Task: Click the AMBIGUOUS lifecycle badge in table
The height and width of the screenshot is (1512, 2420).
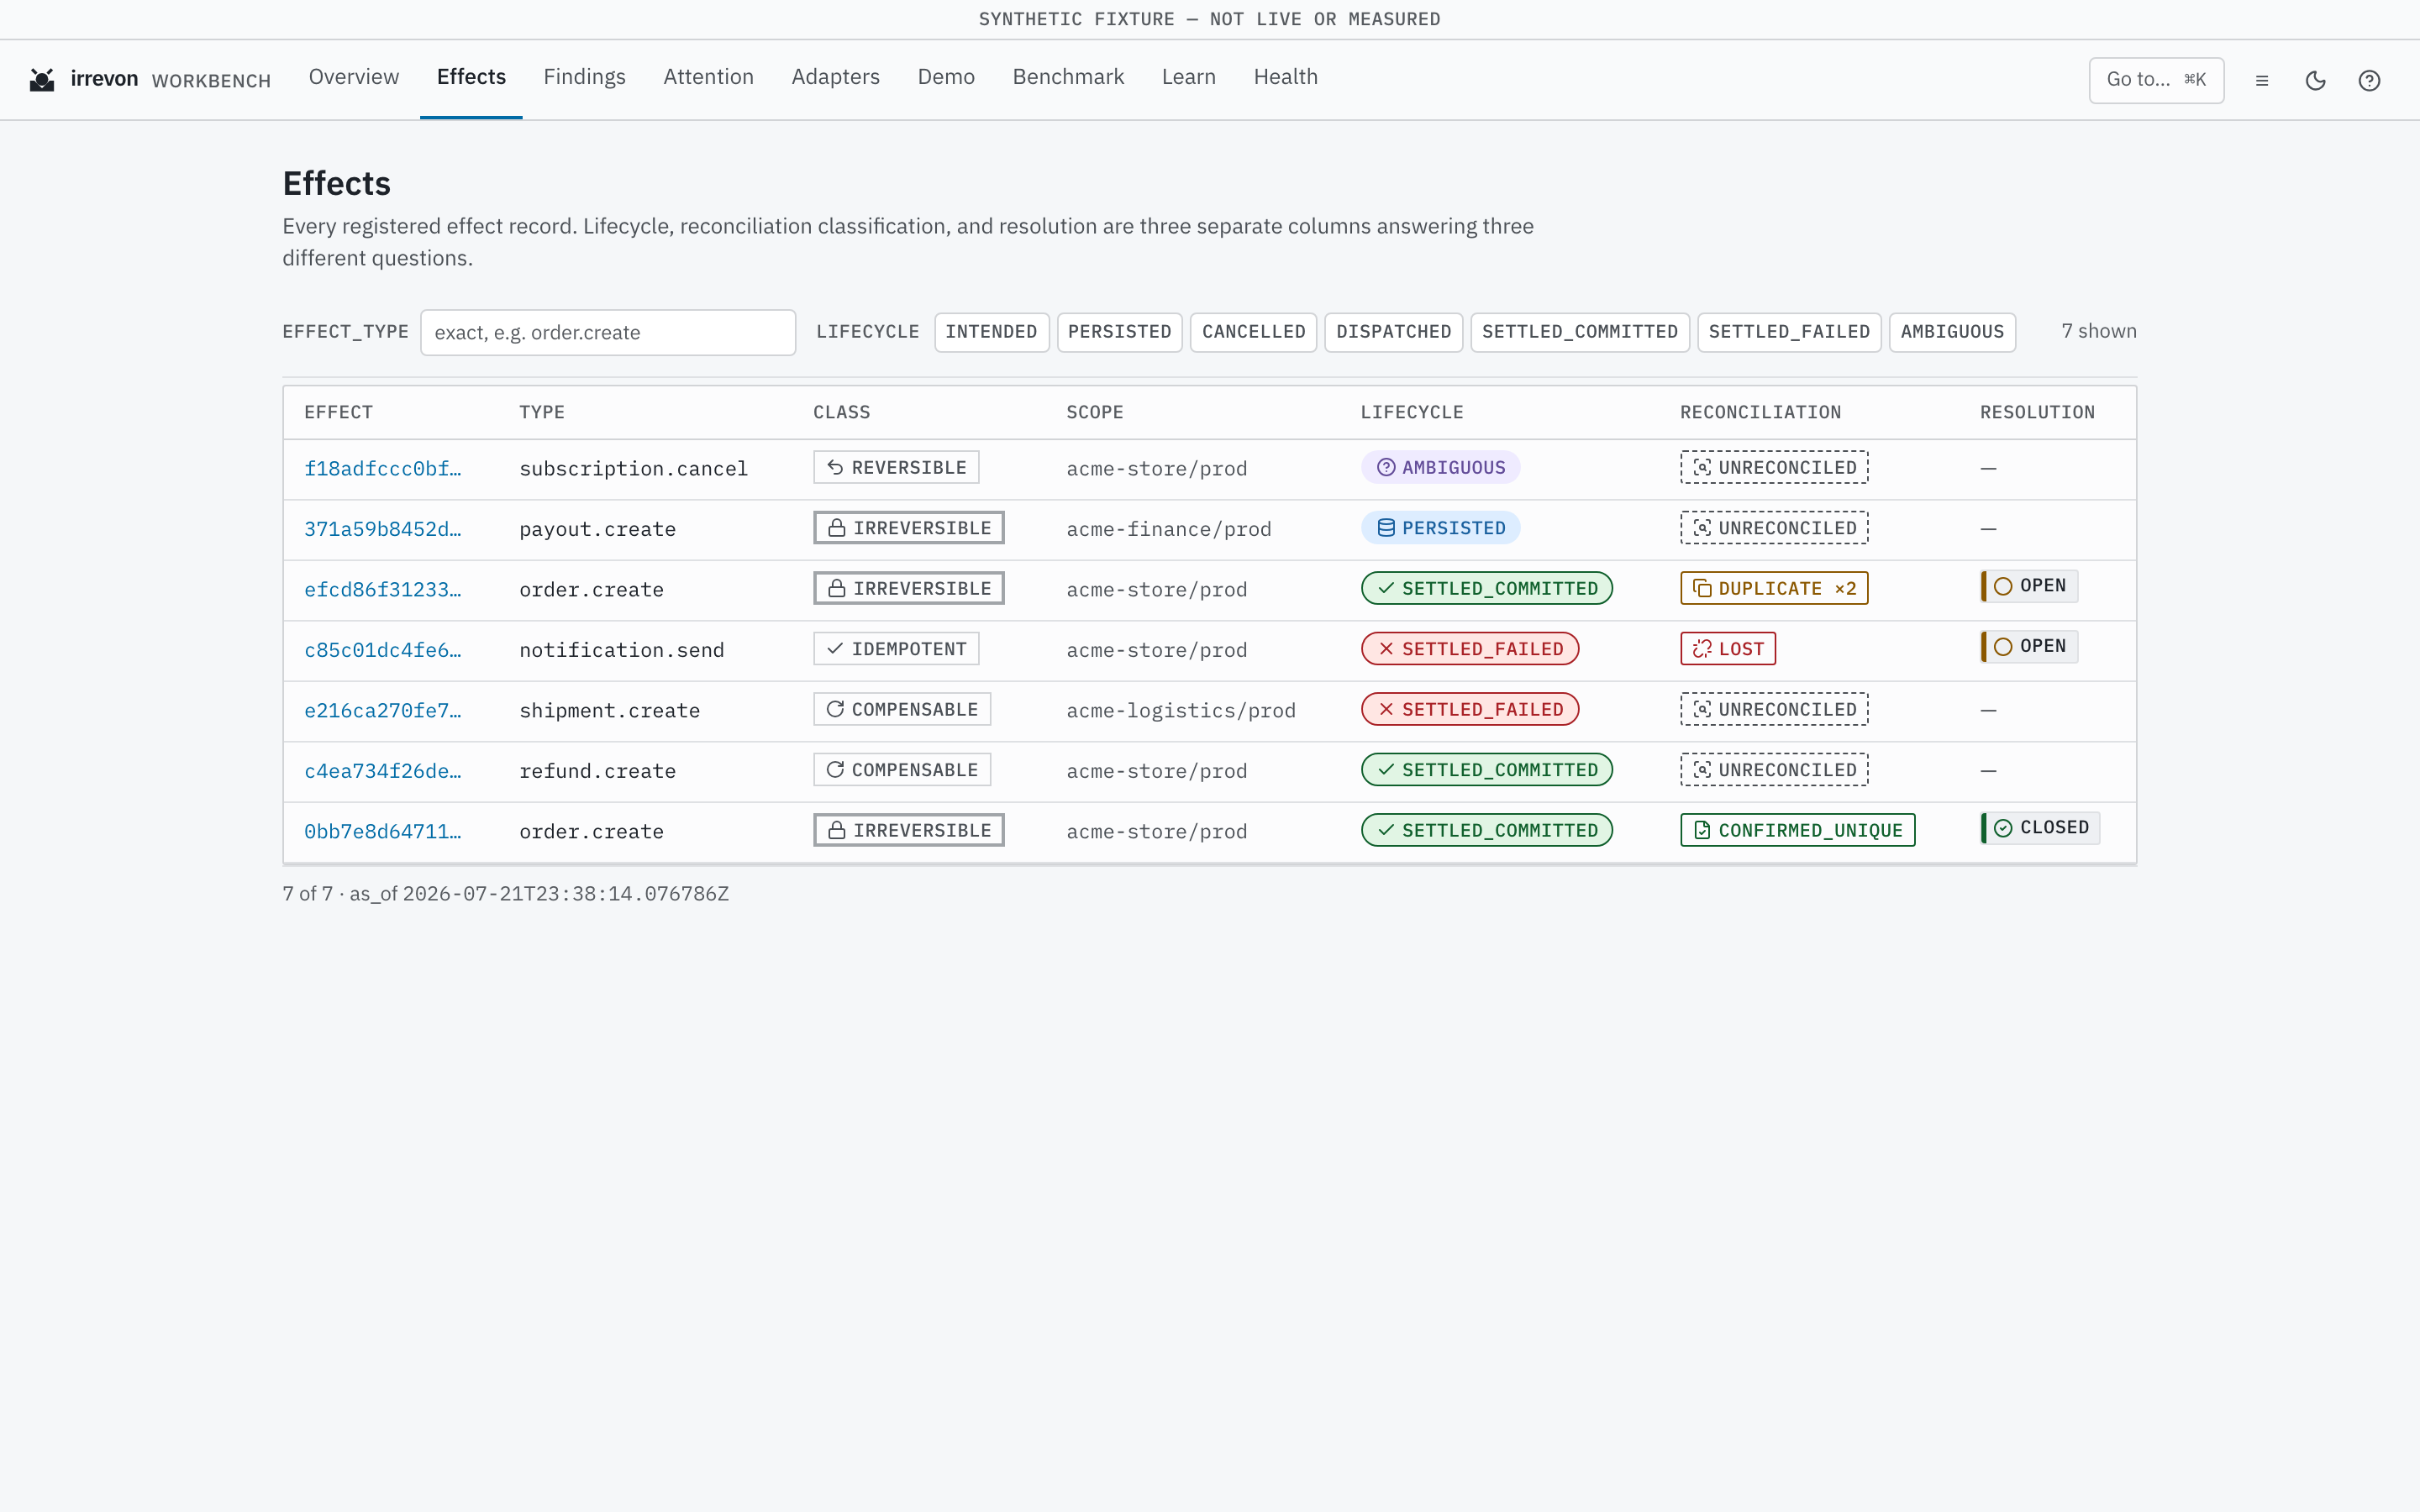Action: pyautogui.click(x=1441, y=467)
